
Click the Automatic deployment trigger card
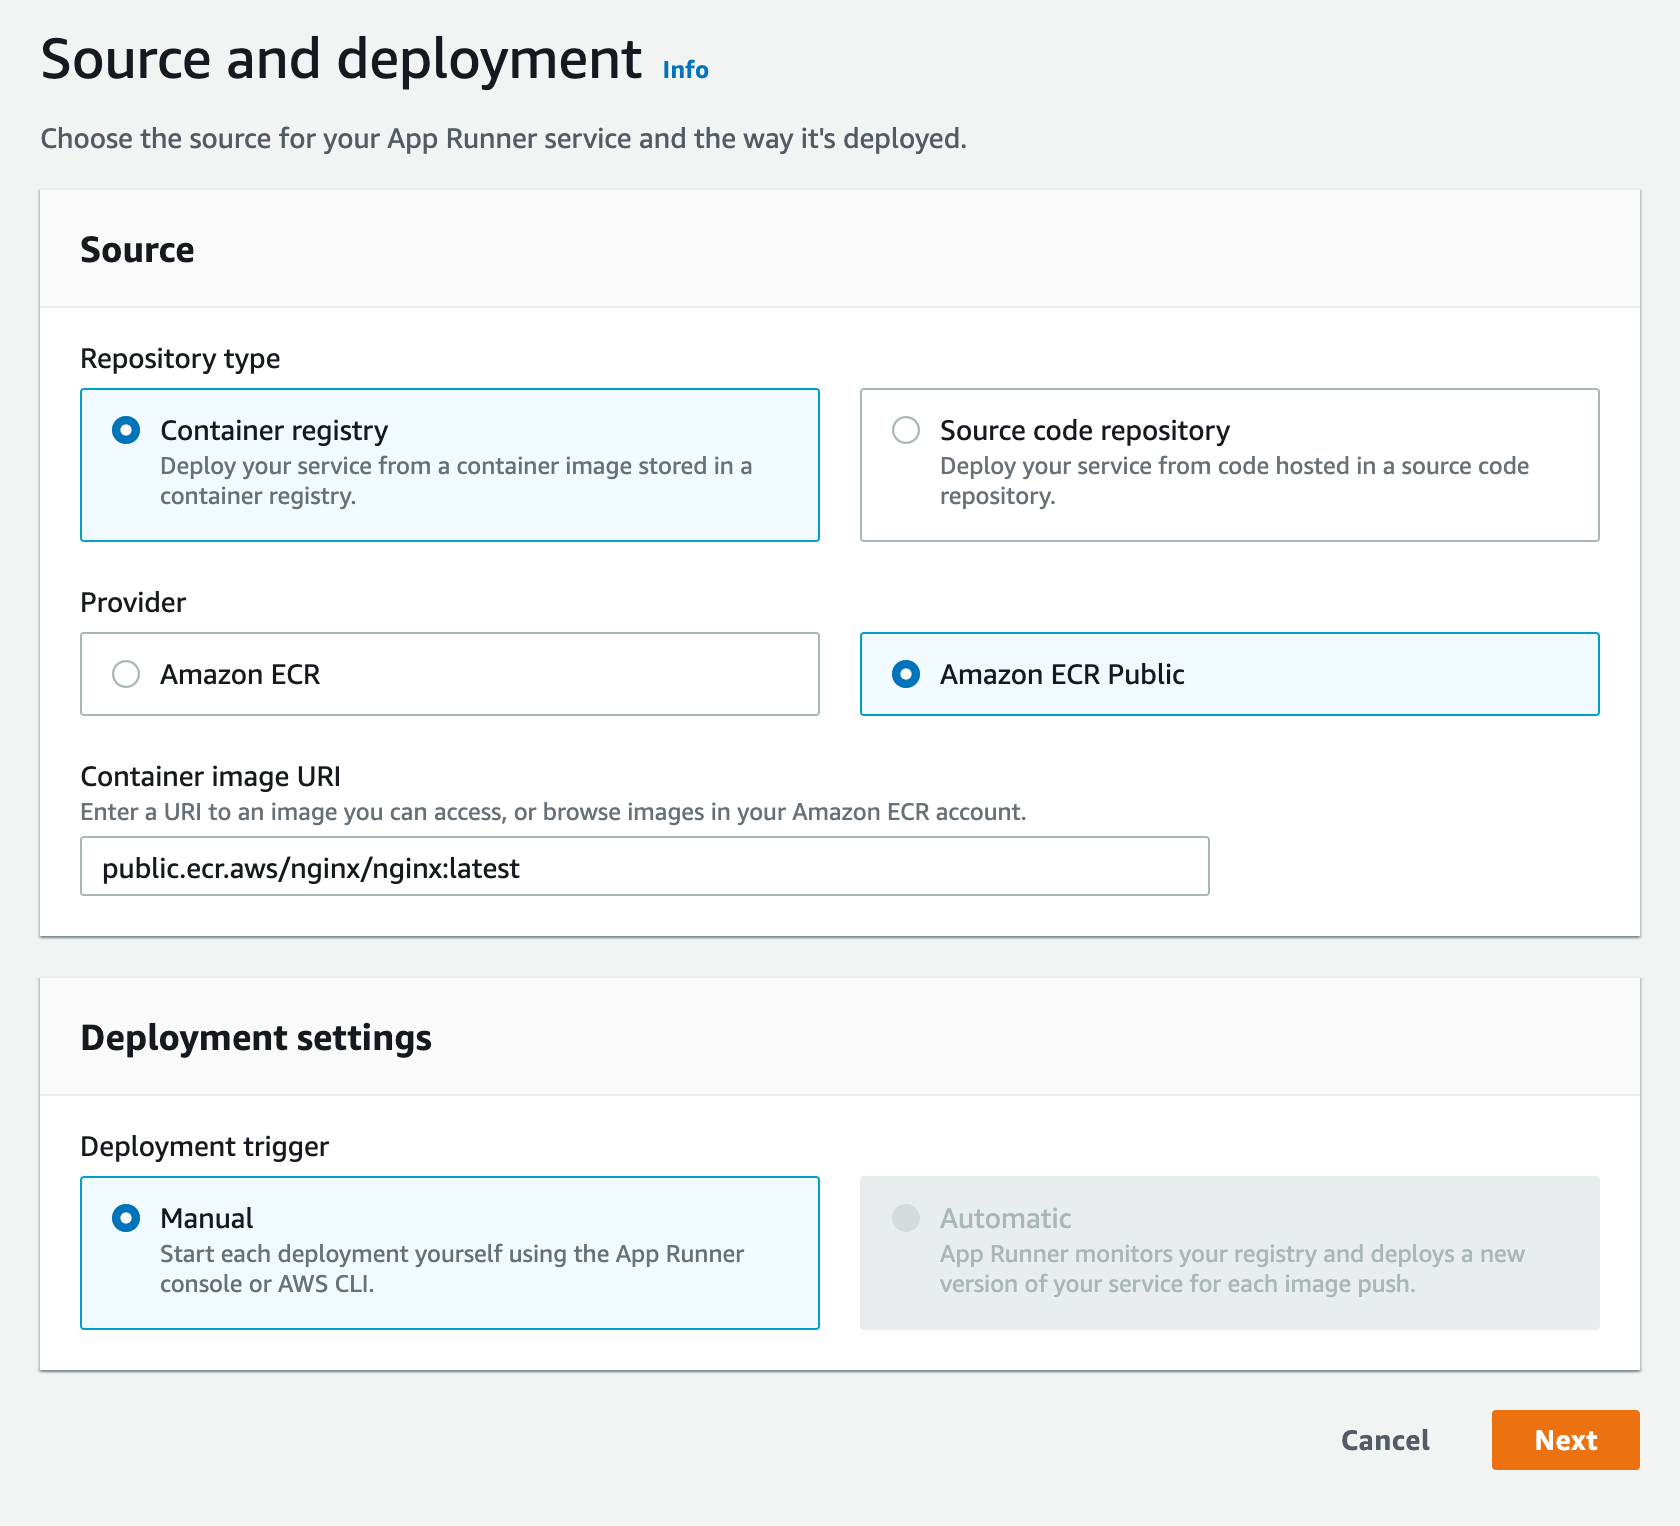point(1228,1252)
